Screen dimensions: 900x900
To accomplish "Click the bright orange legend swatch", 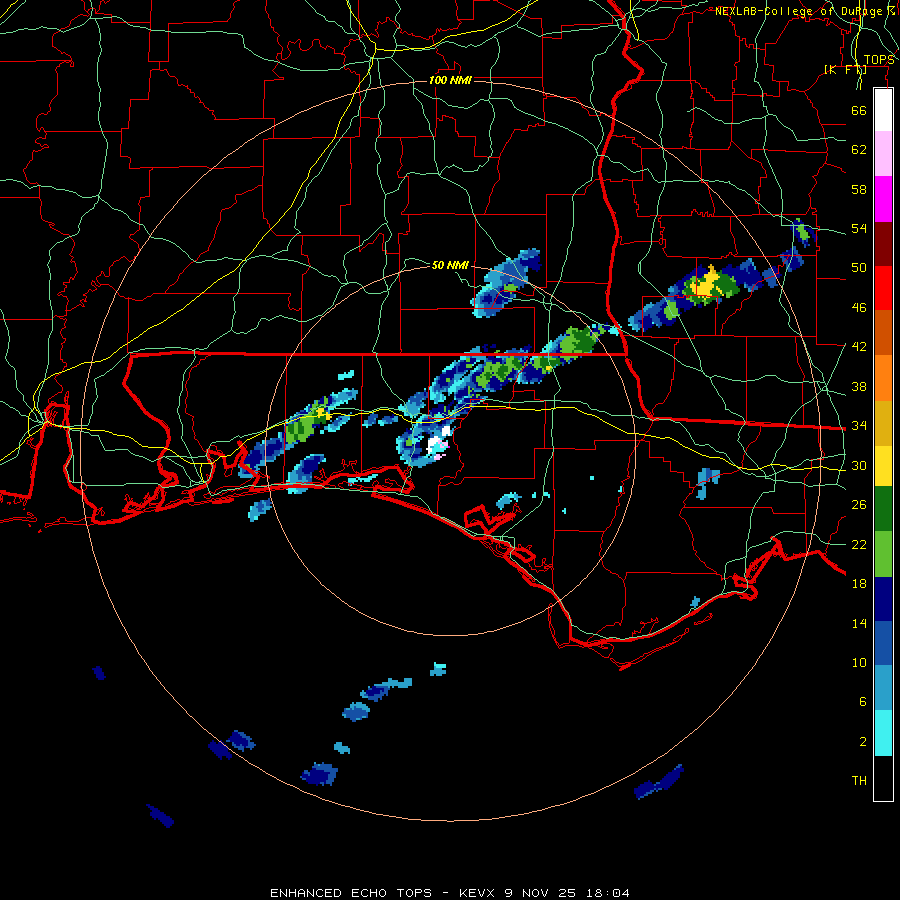I will [x=883, y=378].
